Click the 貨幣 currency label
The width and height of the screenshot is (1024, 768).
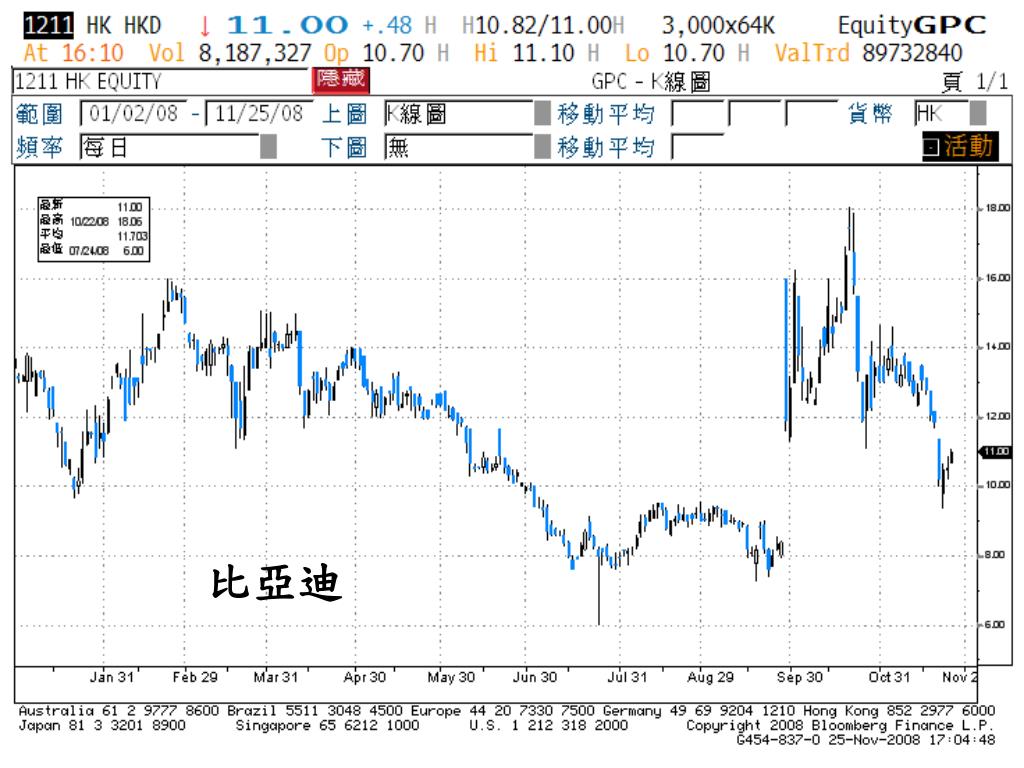click(x=870, y=114)
